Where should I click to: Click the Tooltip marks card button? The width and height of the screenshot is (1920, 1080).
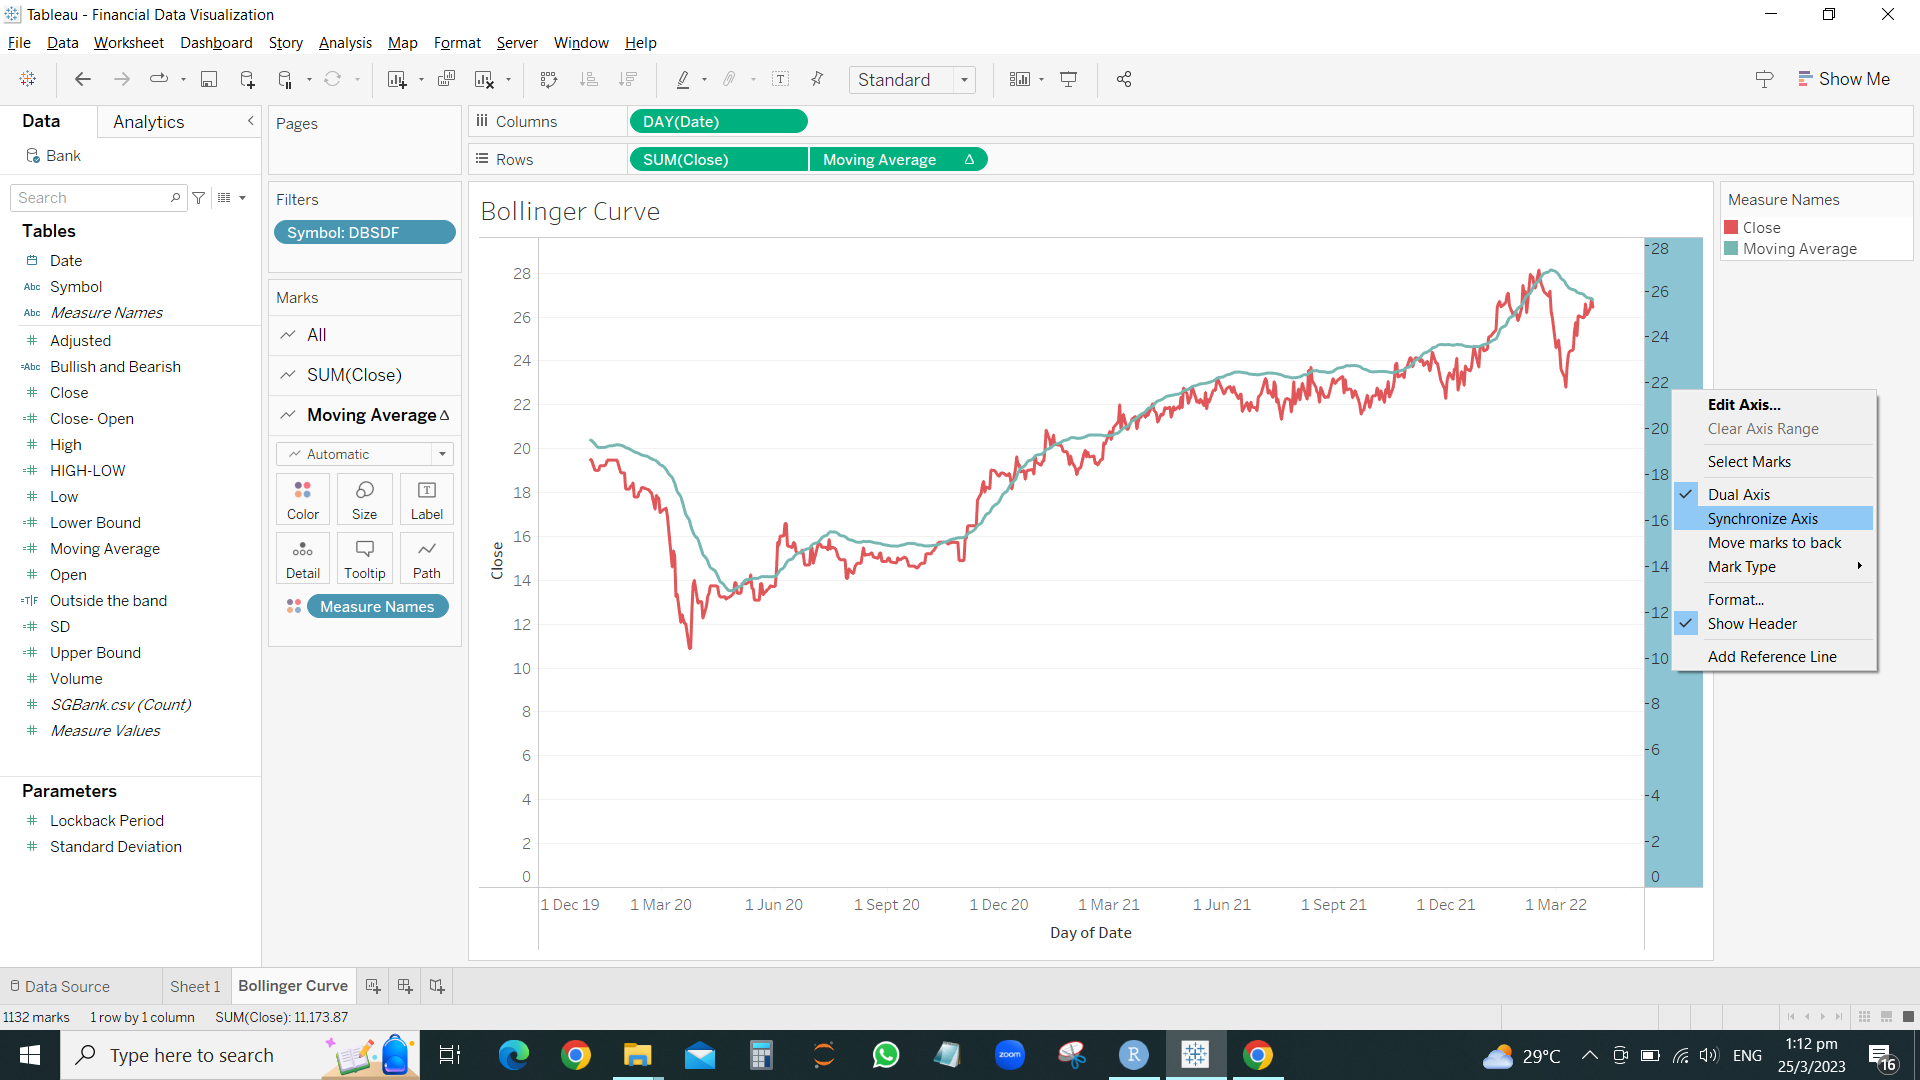click(x=364, y=558)
